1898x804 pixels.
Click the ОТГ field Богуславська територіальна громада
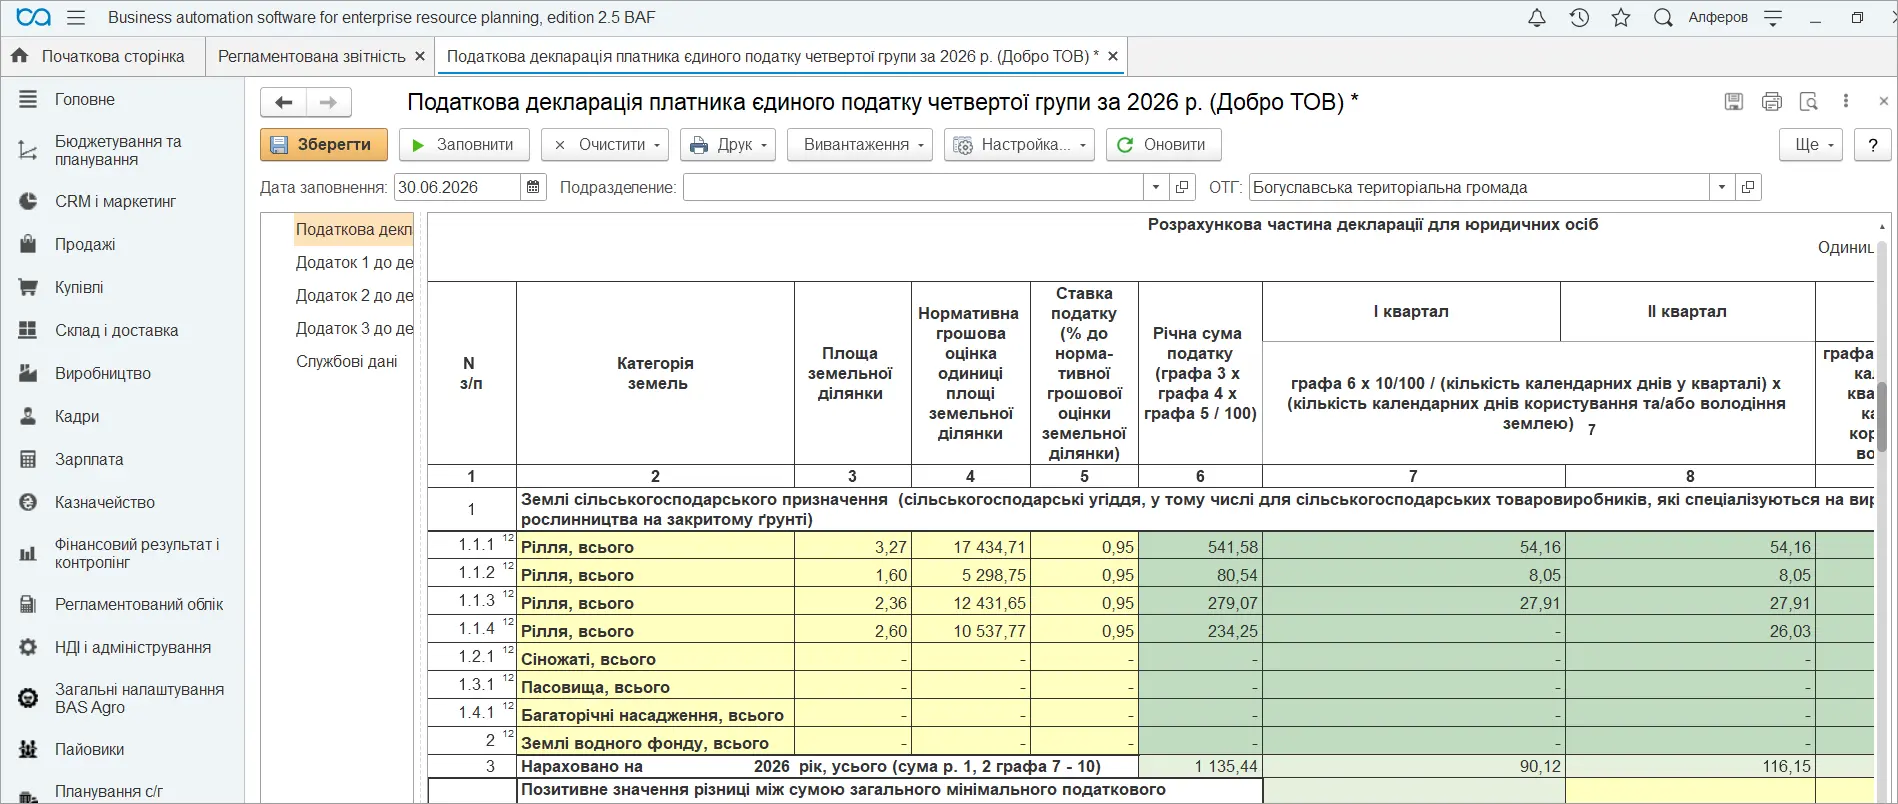pos(1479,187)
